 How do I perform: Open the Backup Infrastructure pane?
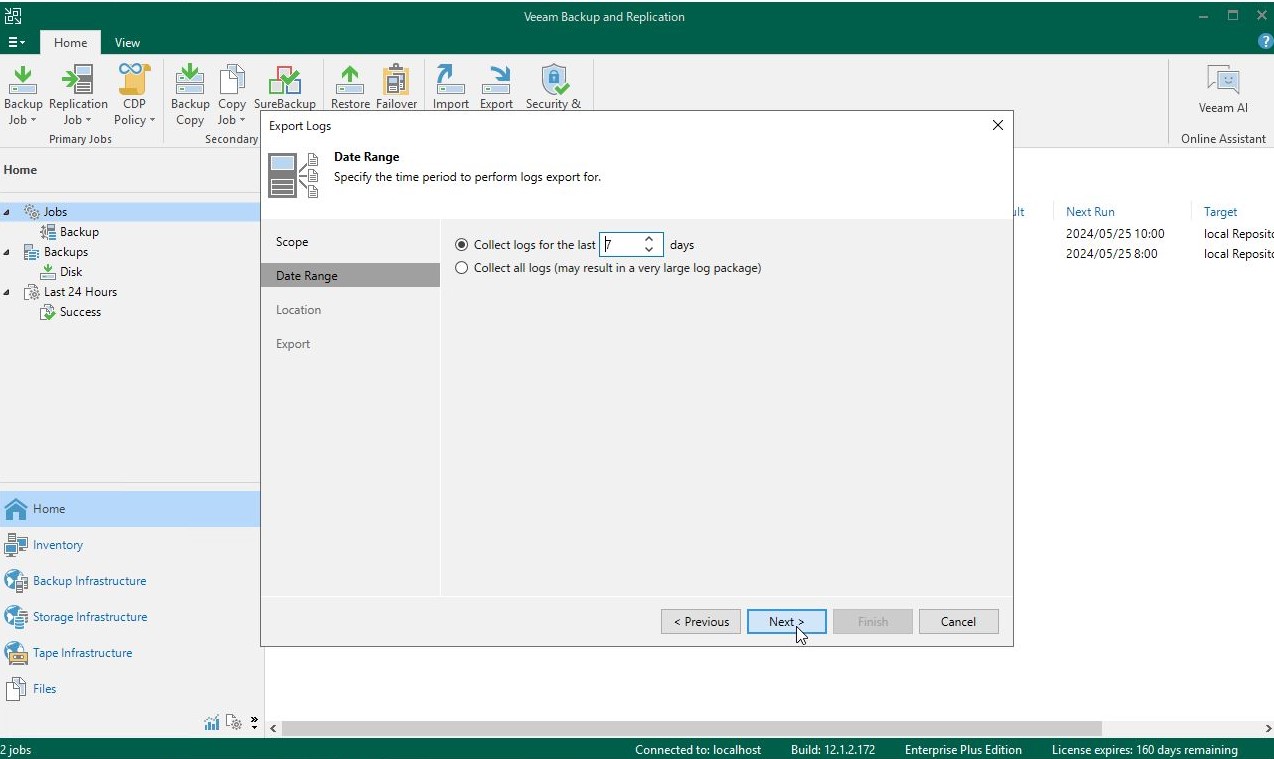coord(130,581)
